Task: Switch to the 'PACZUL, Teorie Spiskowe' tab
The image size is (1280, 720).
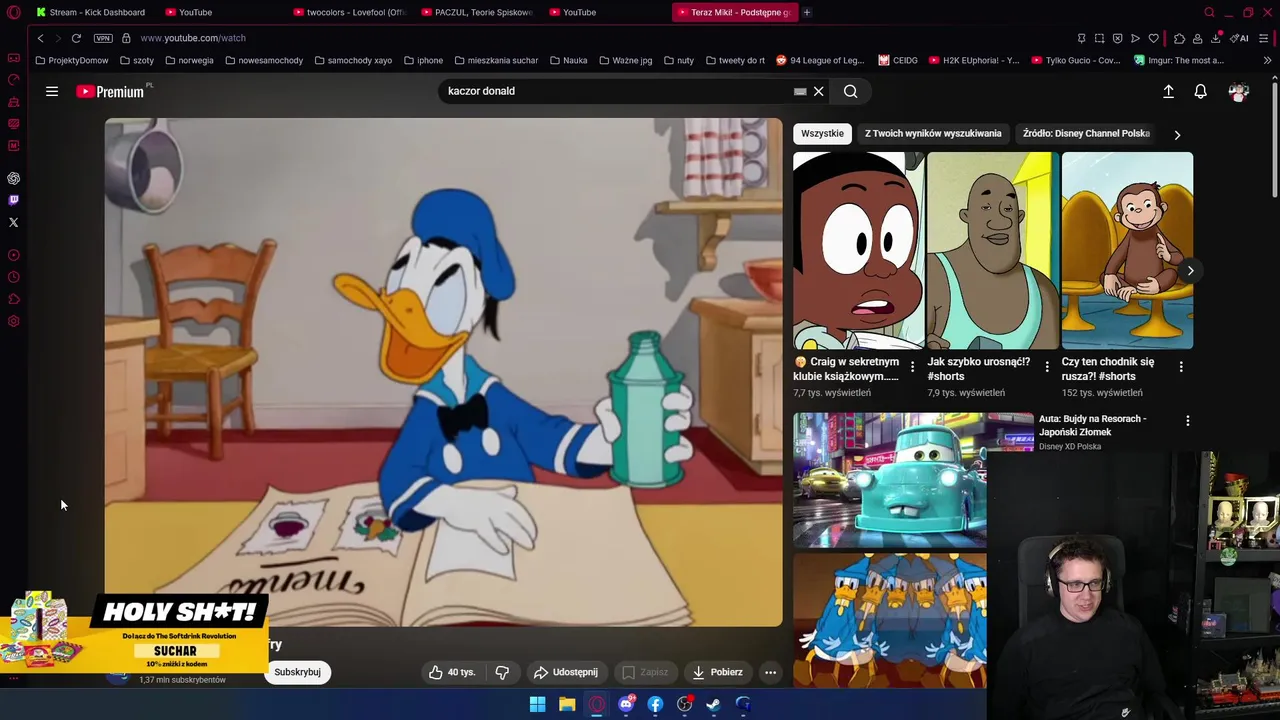Action: pos(477,12)
